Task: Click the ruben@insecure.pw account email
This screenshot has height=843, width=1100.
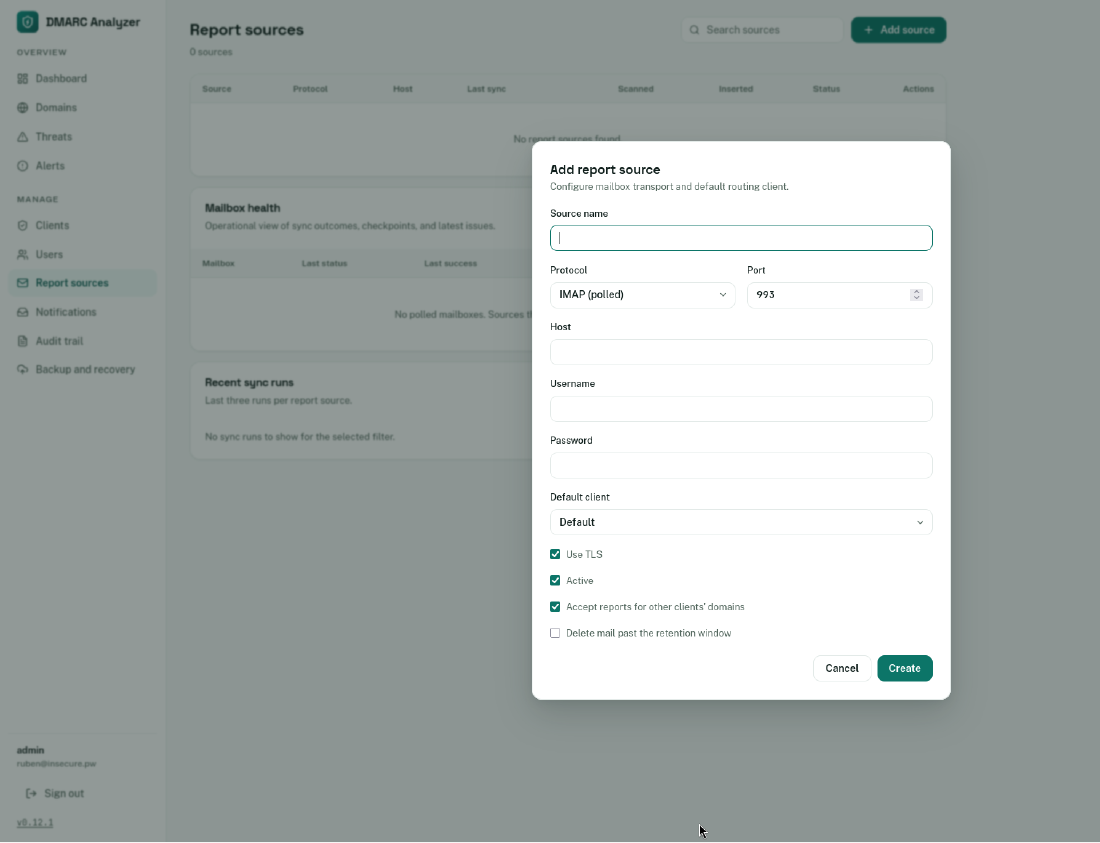Action: [x=56, y=764]
